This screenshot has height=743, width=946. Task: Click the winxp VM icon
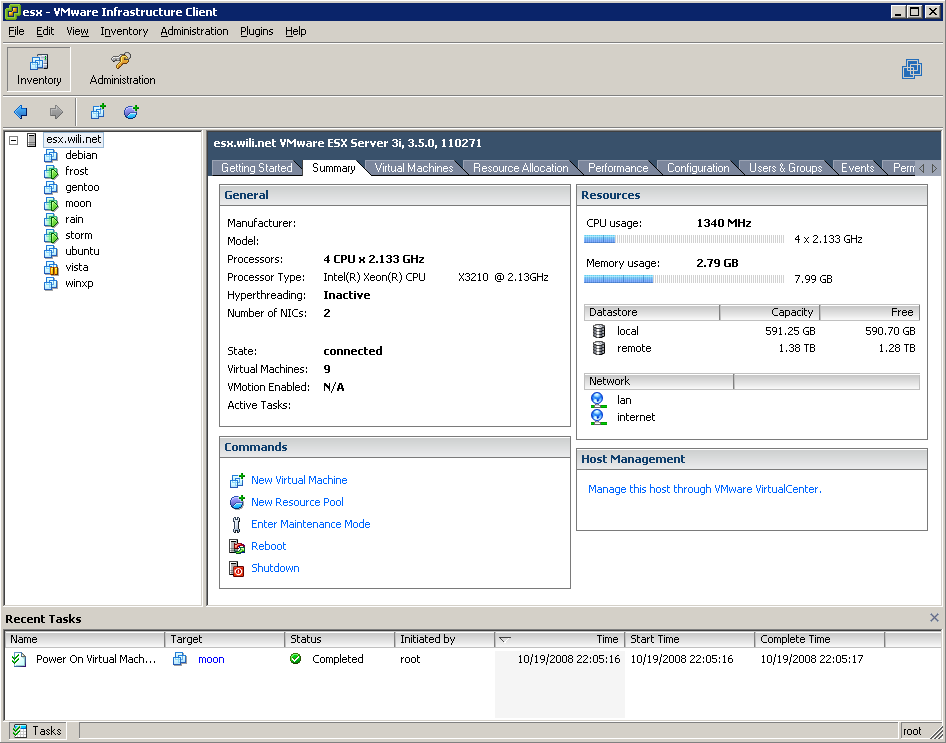pyautogui.click(x=51, y=283)
